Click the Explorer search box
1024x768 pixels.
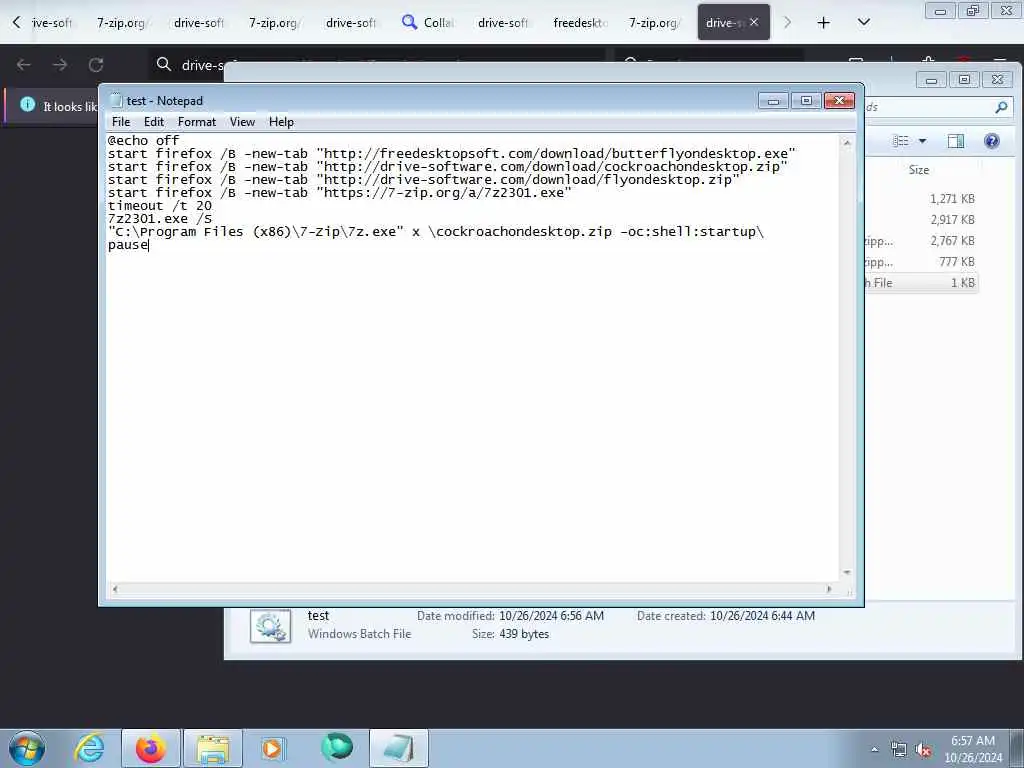click(938, 107)
